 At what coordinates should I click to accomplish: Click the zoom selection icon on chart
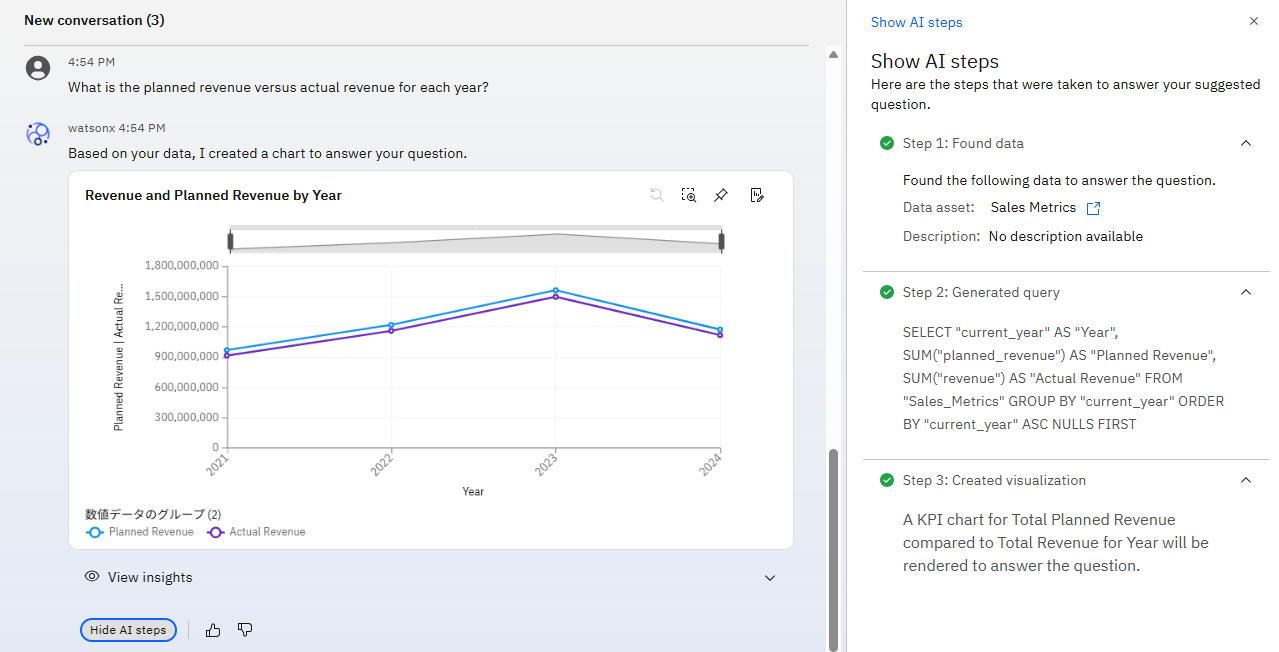point(689,195)
